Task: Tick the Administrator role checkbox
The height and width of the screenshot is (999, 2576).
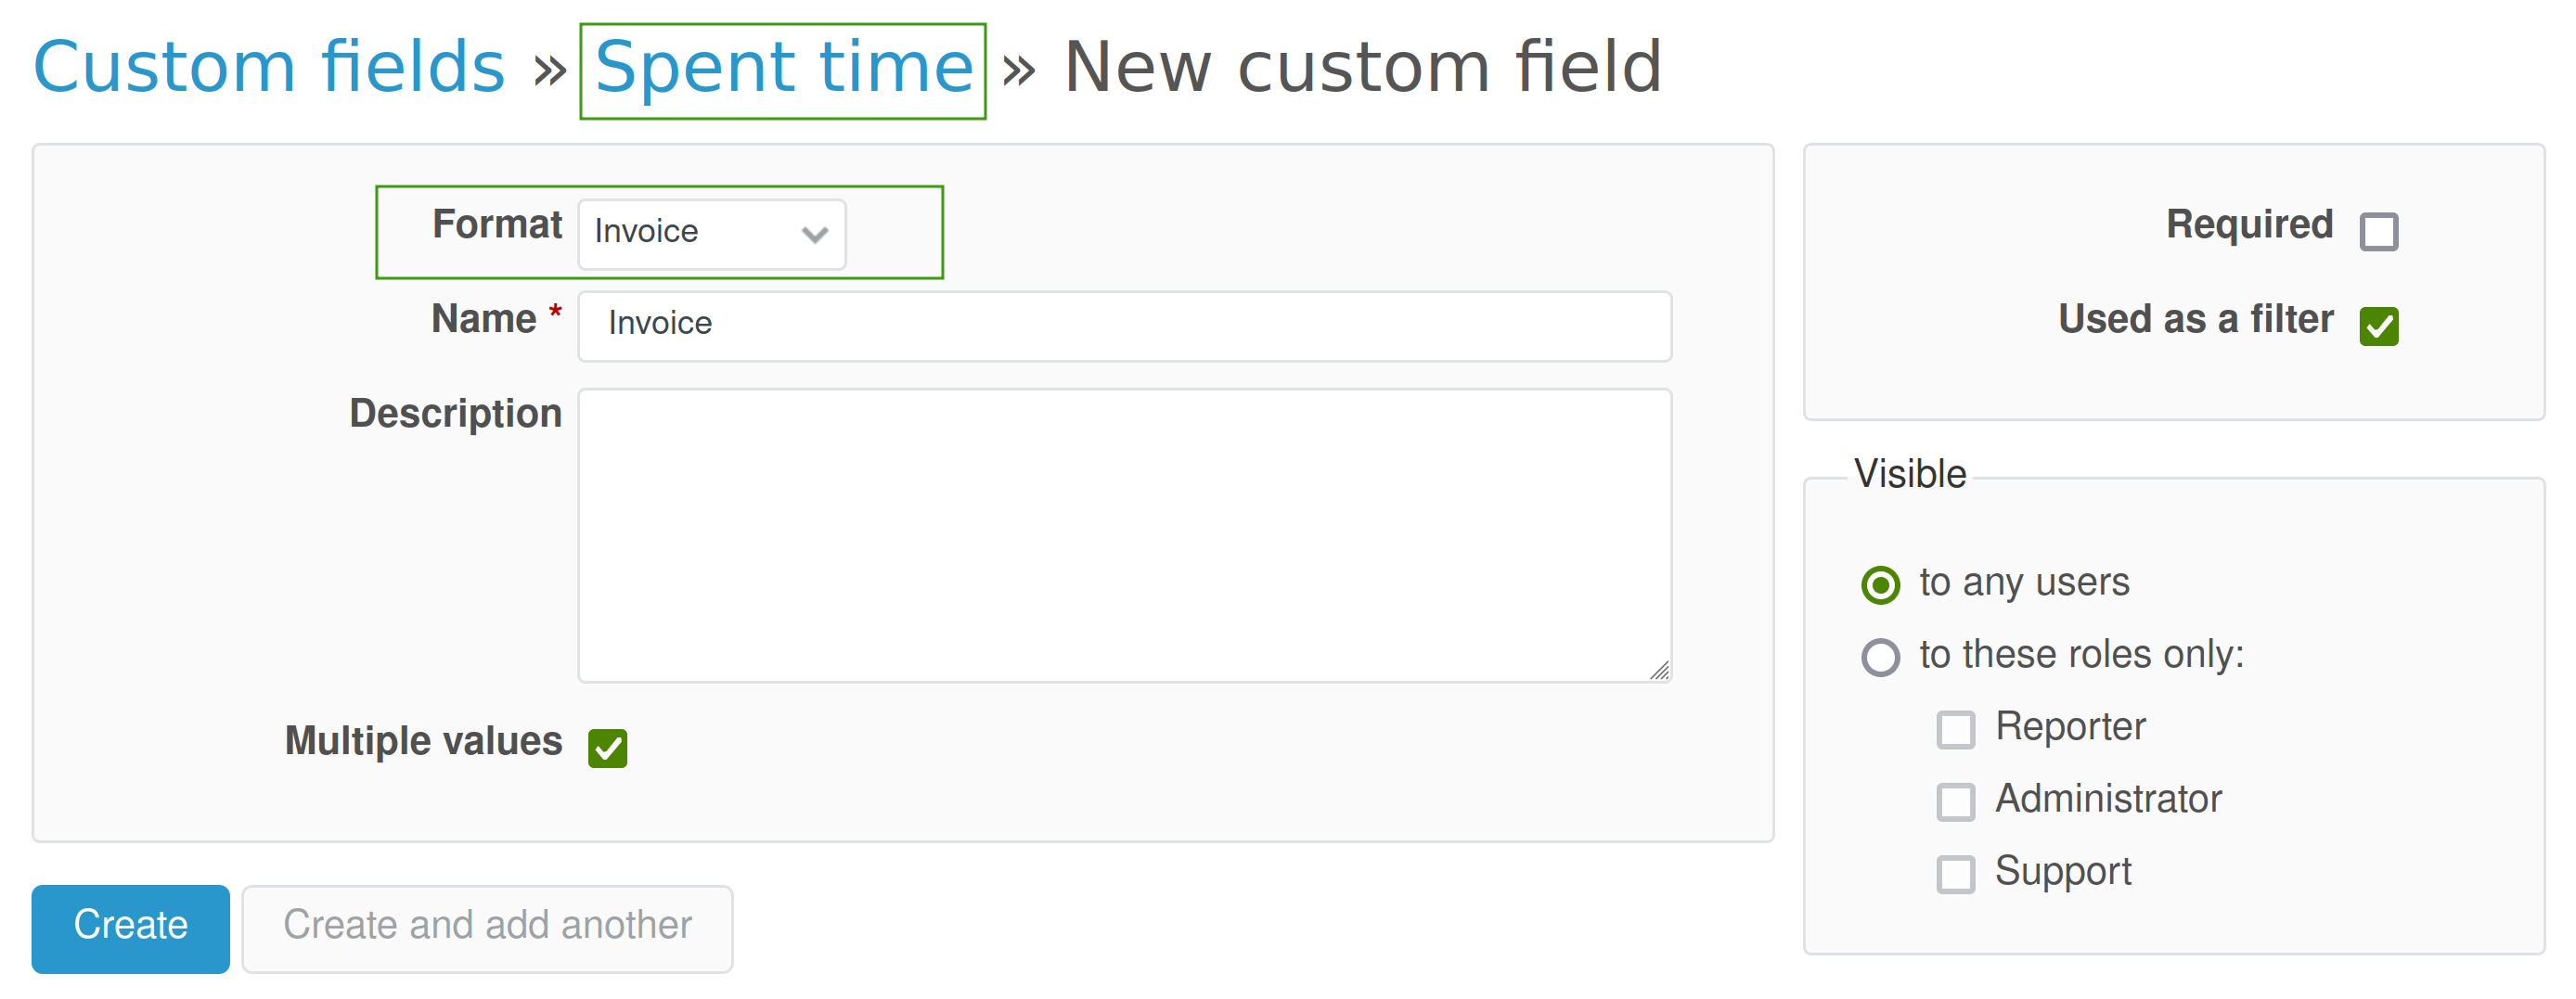Action: [1955, 801]
